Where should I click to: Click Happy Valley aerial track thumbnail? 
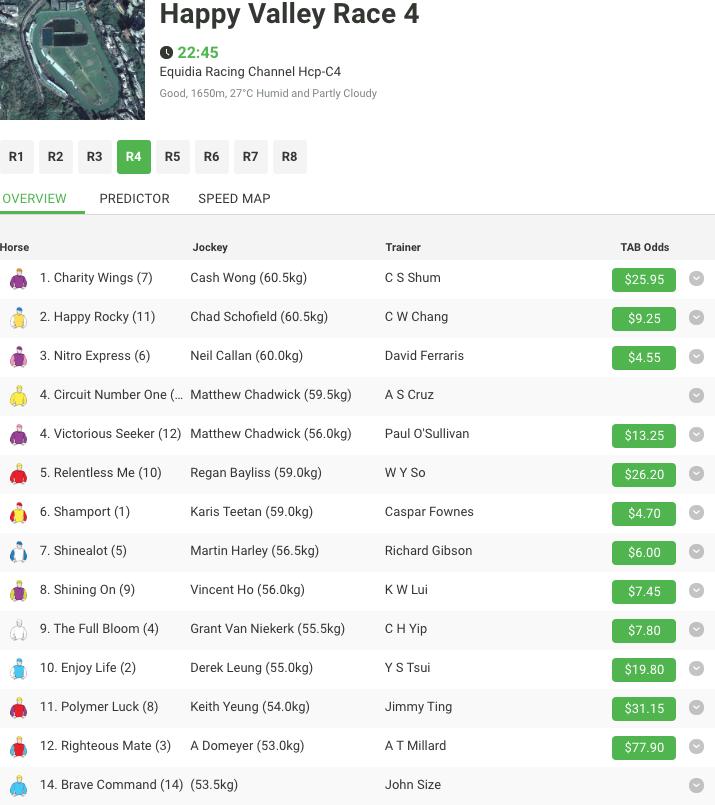[72, 58]
